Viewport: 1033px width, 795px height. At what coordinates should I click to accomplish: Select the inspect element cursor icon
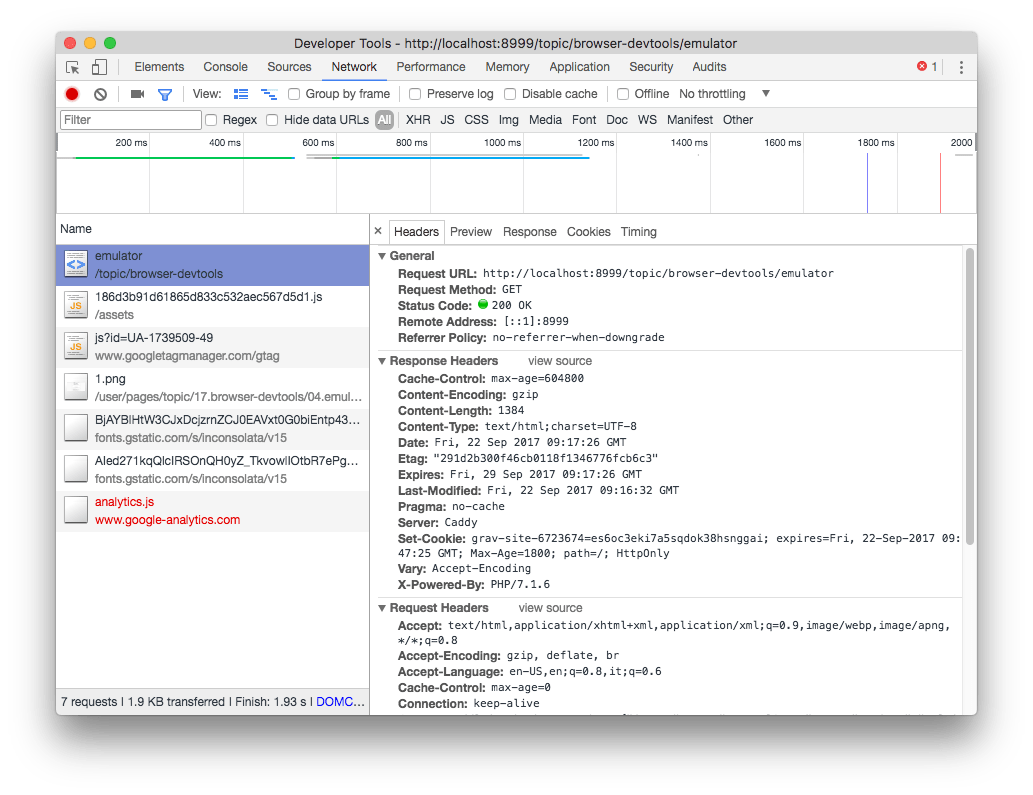tap(71, 66)
